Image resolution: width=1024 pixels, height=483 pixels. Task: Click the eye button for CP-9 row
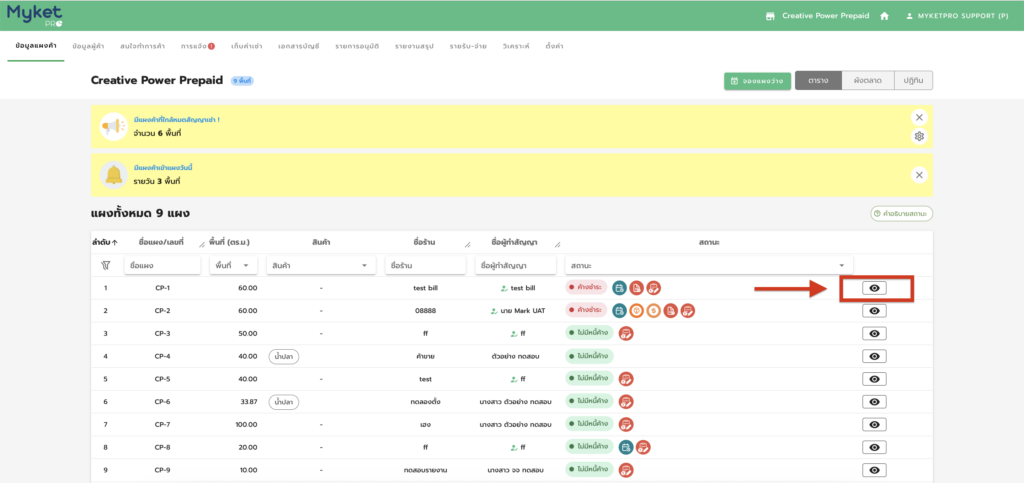point(874,470)
